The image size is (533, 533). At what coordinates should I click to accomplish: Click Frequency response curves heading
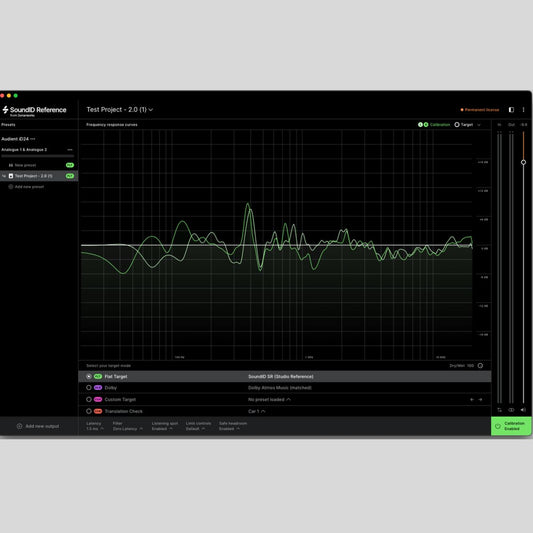(112, 125)
